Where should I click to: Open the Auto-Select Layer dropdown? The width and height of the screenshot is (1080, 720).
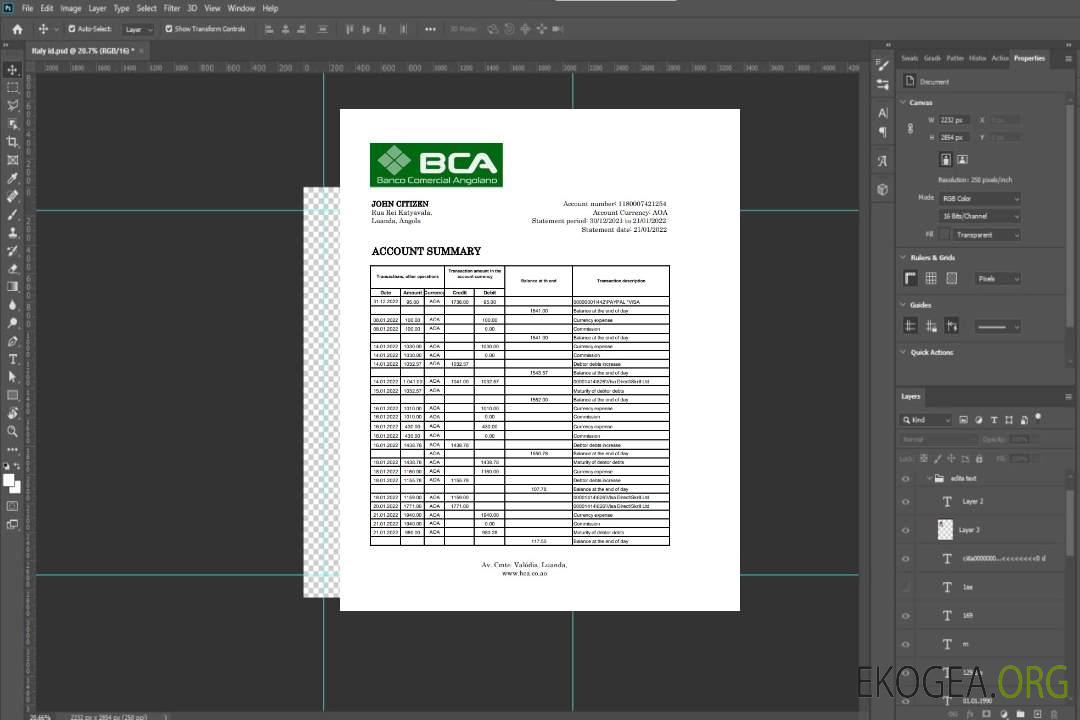coord(138,29)
